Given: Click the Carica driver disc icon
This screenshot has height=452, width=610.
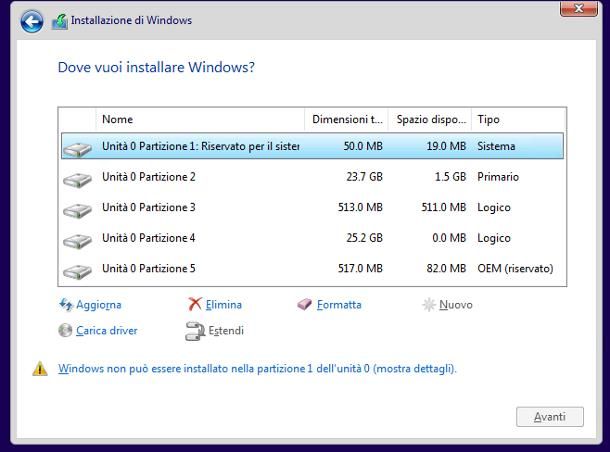Looking at the screenshot, I should coord(66,331).
